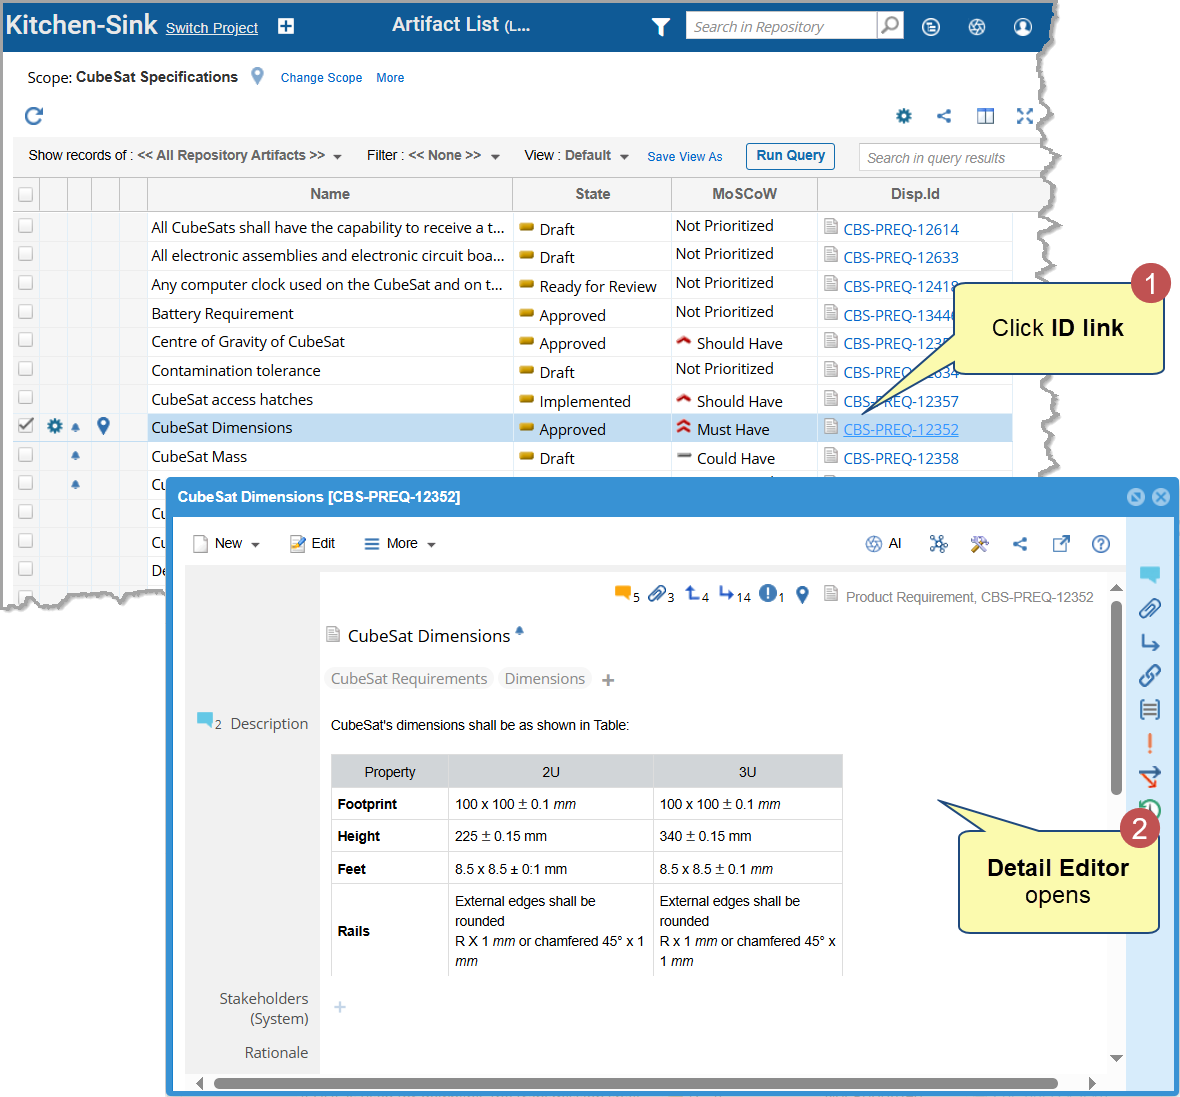Click the open in new window icon

(x=1061, y=544)
